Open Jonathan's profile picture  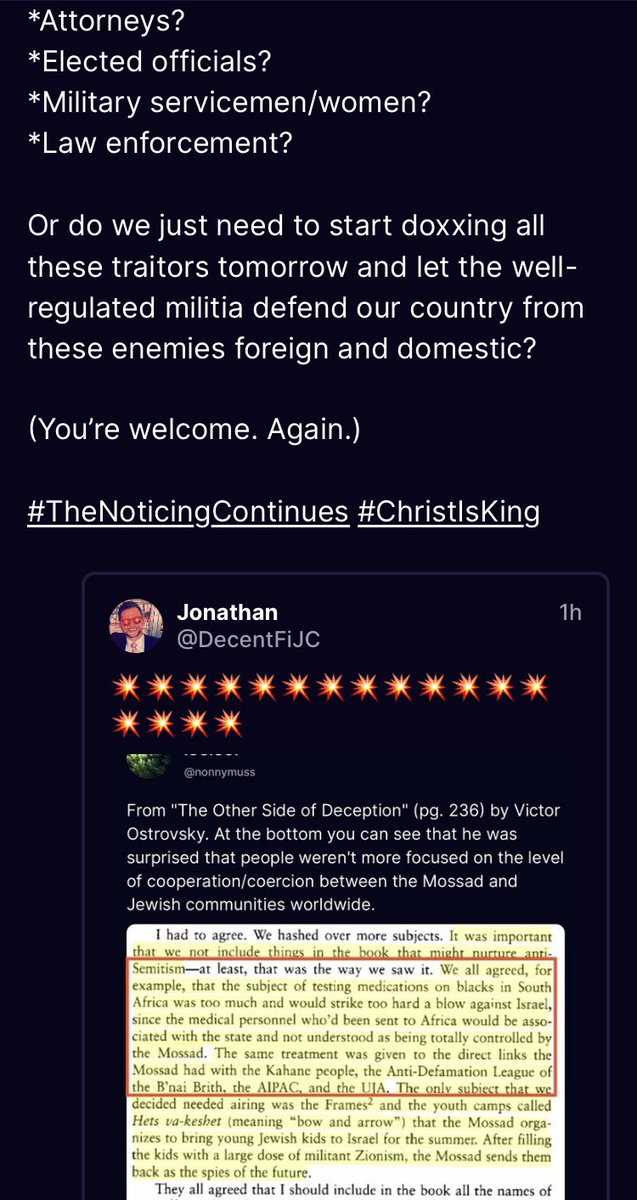coord(135,626)
